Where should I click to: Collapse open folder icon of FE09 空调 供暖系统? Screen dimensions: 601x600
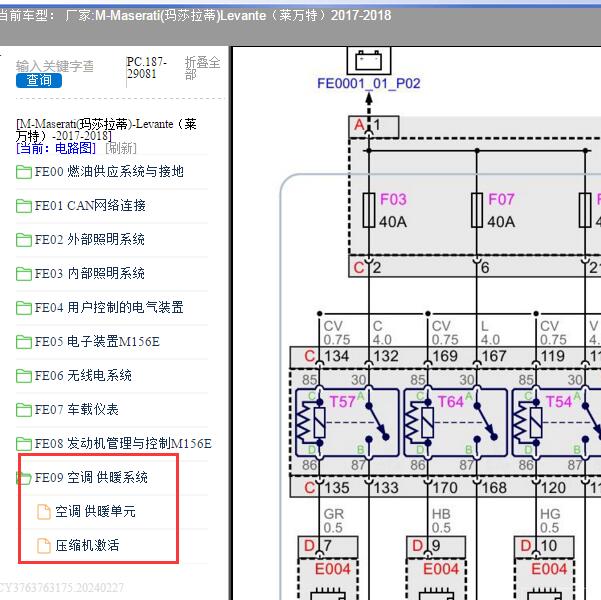pos(24,478)
